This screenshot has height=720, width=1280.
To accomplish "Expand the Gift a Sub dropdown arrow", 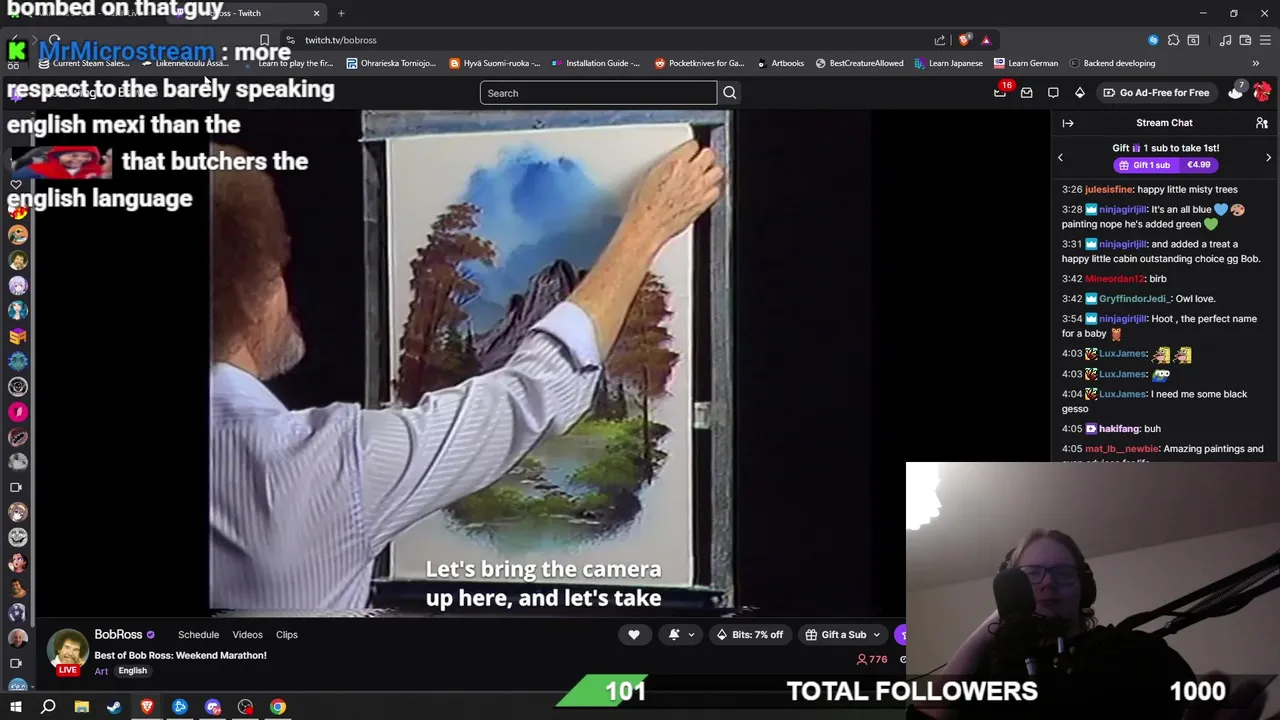I will [877, 635].
